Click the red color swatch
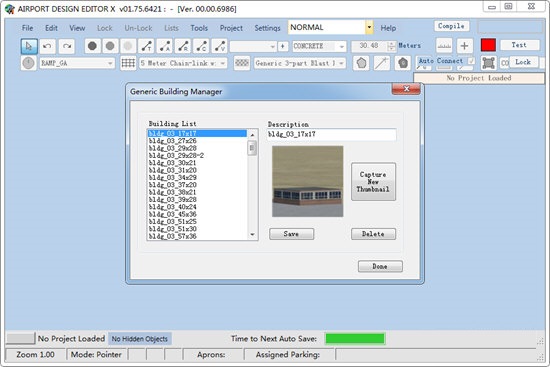This screenshot has width=550, height=367. tap(488, 46)
